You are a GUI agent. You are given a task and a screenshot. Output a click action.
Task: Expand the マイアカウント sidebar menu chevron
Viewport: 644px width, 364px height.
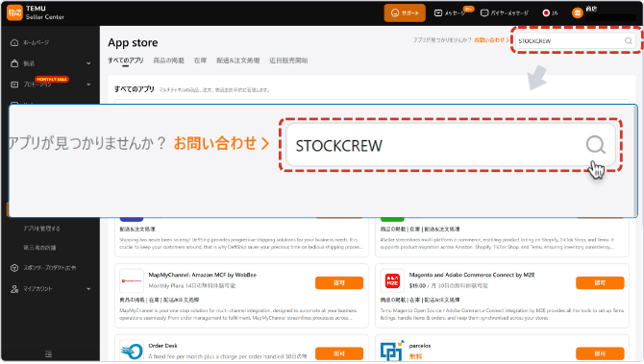(88, 289)
